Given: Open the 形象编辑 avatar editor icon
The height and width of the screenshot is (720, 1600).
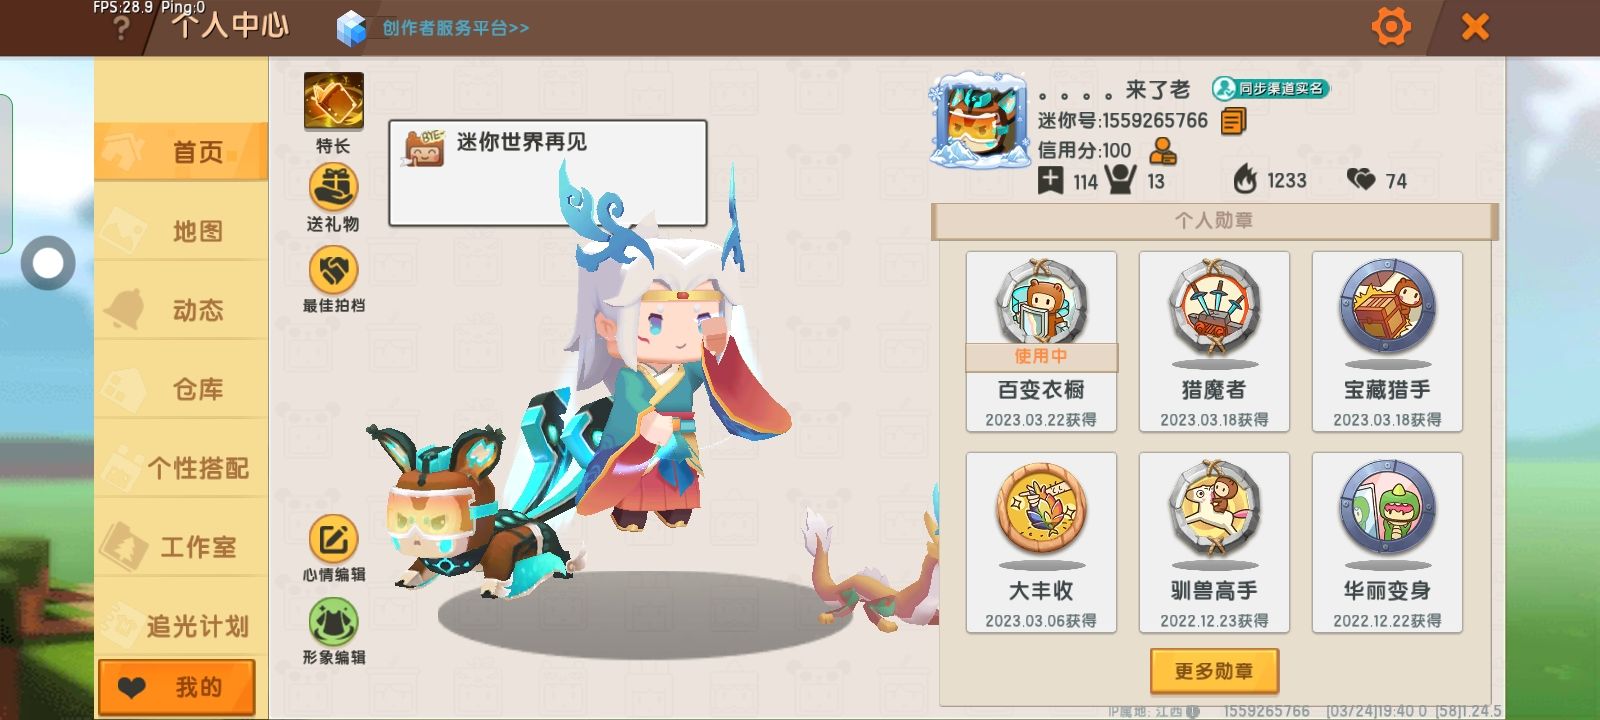Looking at the screenshot, I should (333, 622).
